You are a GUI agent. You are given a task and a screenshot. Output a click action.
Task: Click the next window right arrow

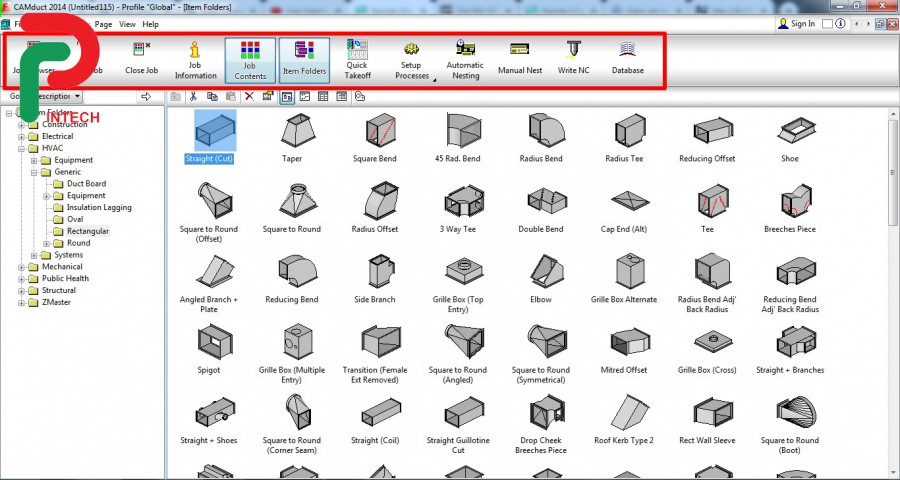point(868,24)
